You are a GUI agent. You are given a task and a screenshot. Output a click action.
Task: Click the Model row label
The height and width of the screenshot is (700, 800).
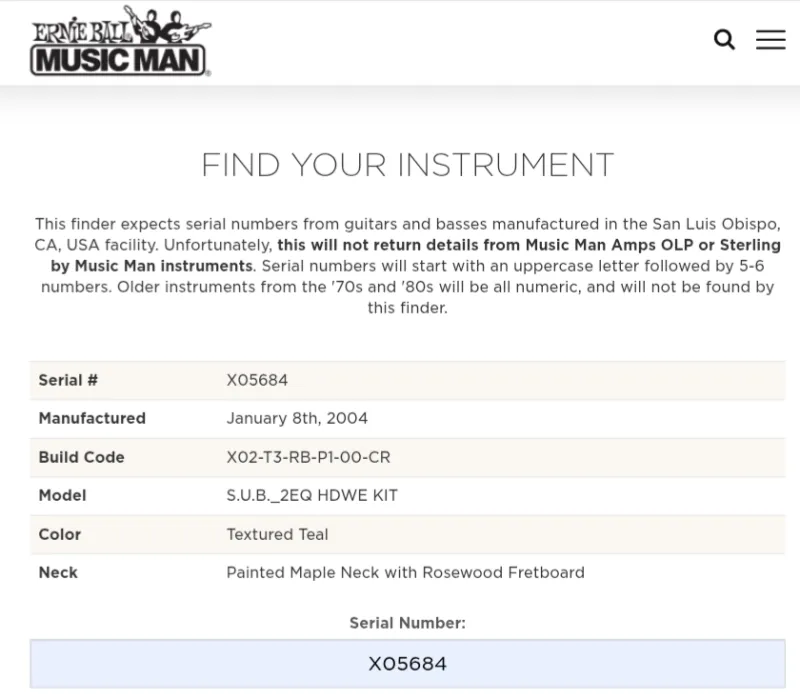(63, 495)
